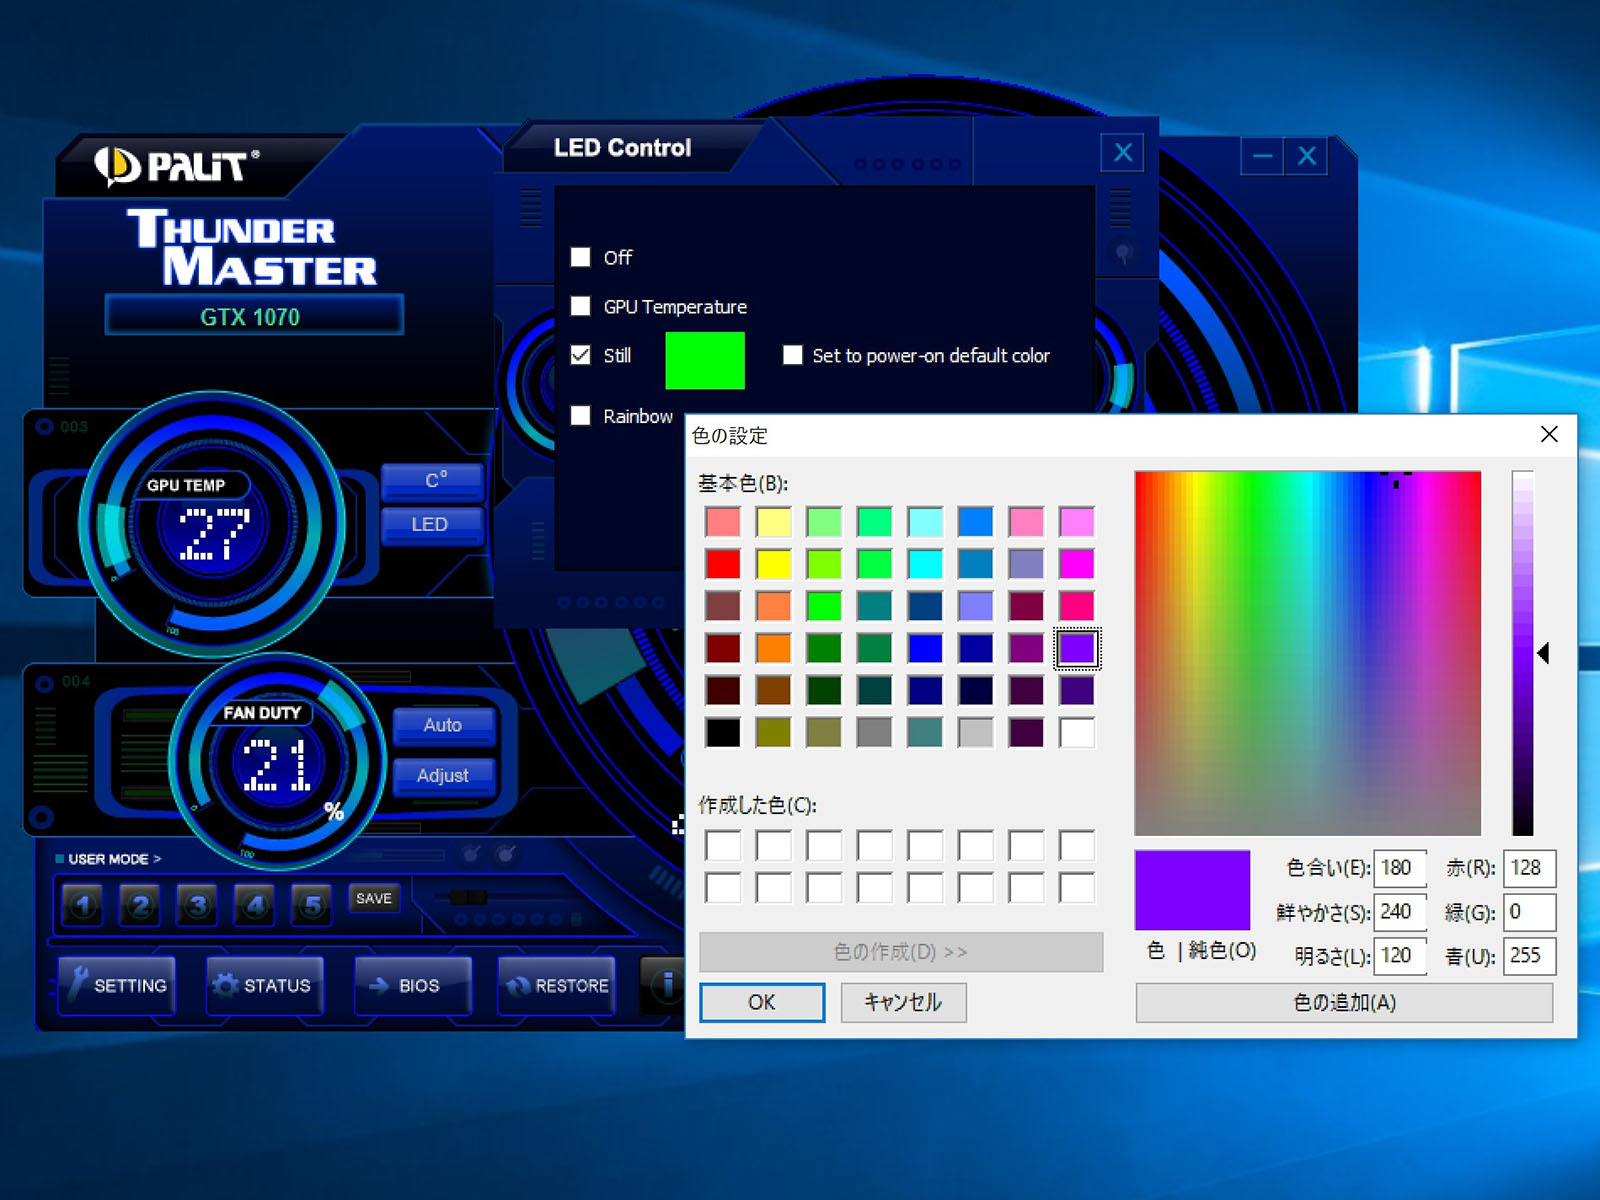
Task: Enable the GPU Temperature LED mode
Action: click(580, 306)
